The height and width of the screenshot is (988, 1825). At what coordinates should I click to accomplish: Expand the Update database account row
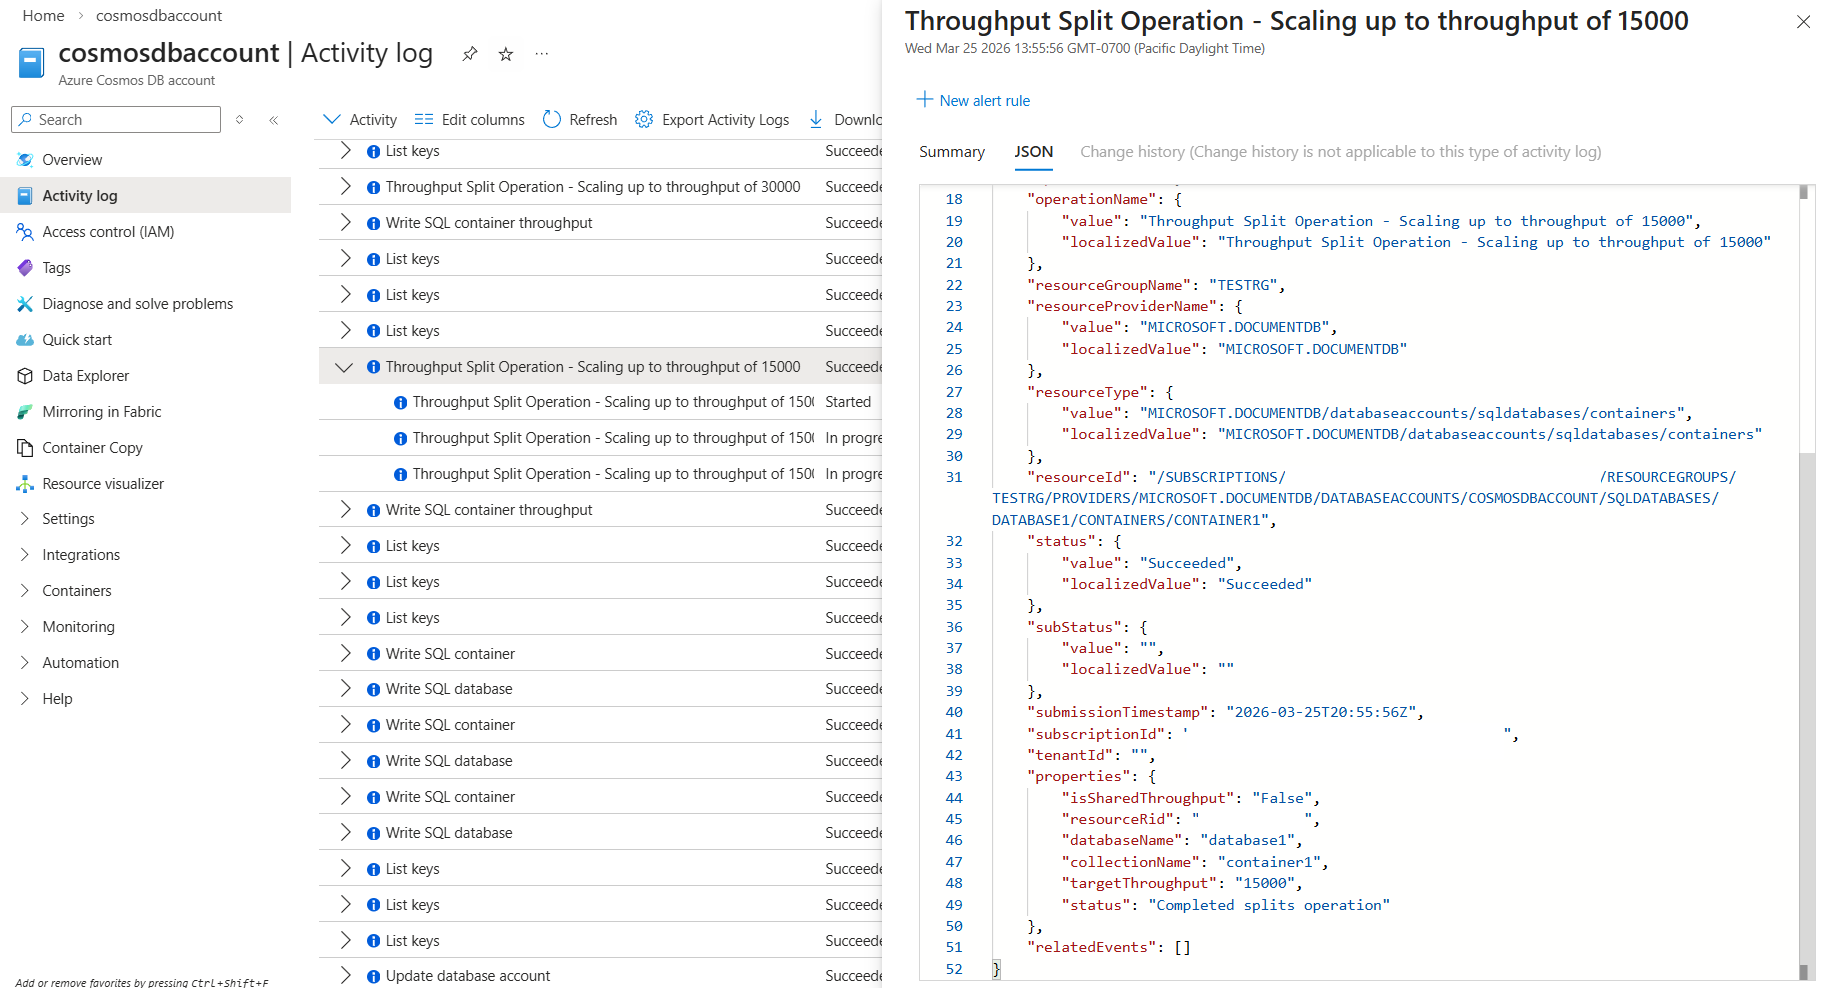345,976
